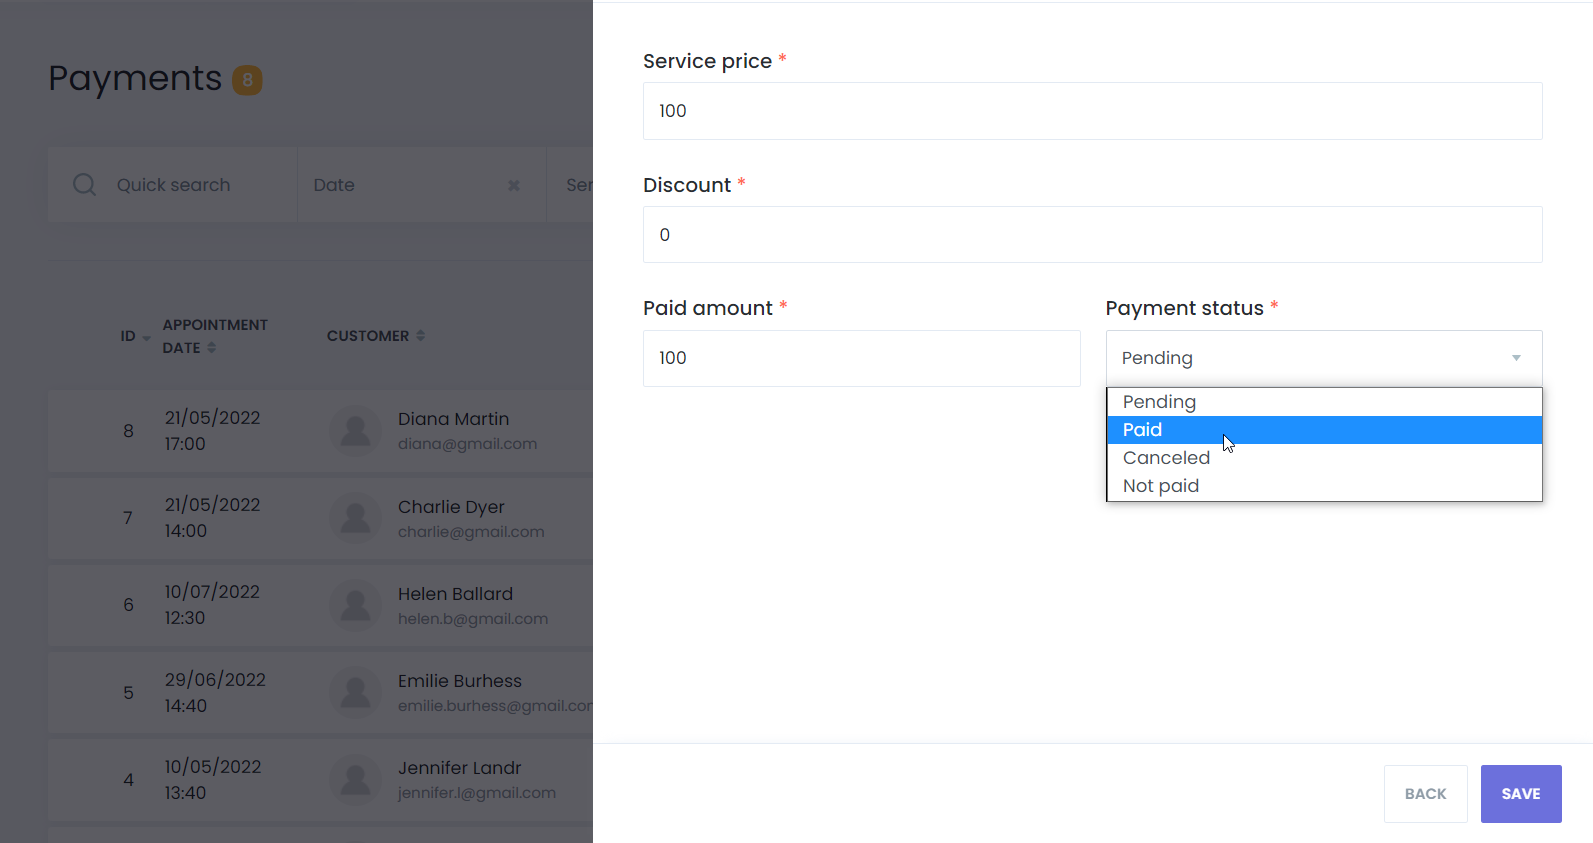Click into the Discount input field

point(1092,235)
